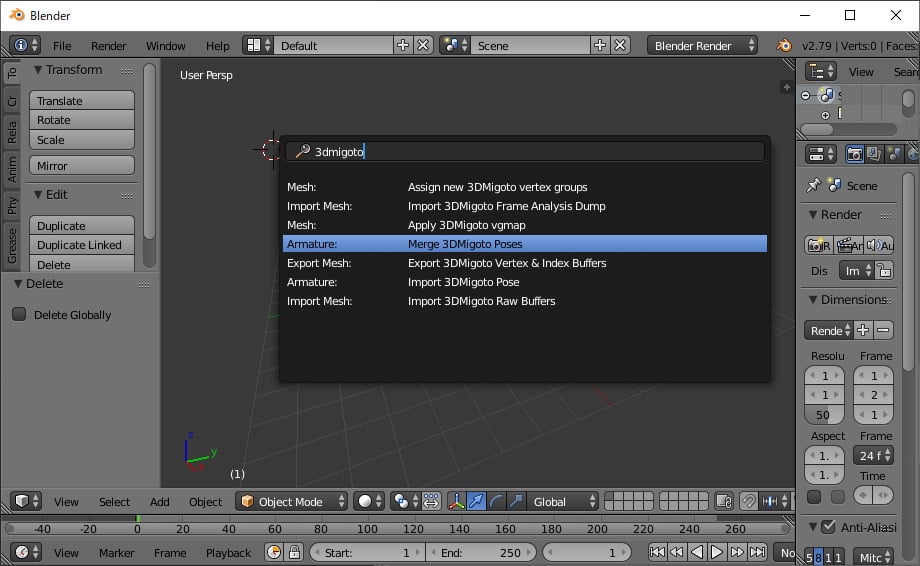Select Assign new 3DMigoto vertex groups
The image size is (920, 566).
(525, 187)
